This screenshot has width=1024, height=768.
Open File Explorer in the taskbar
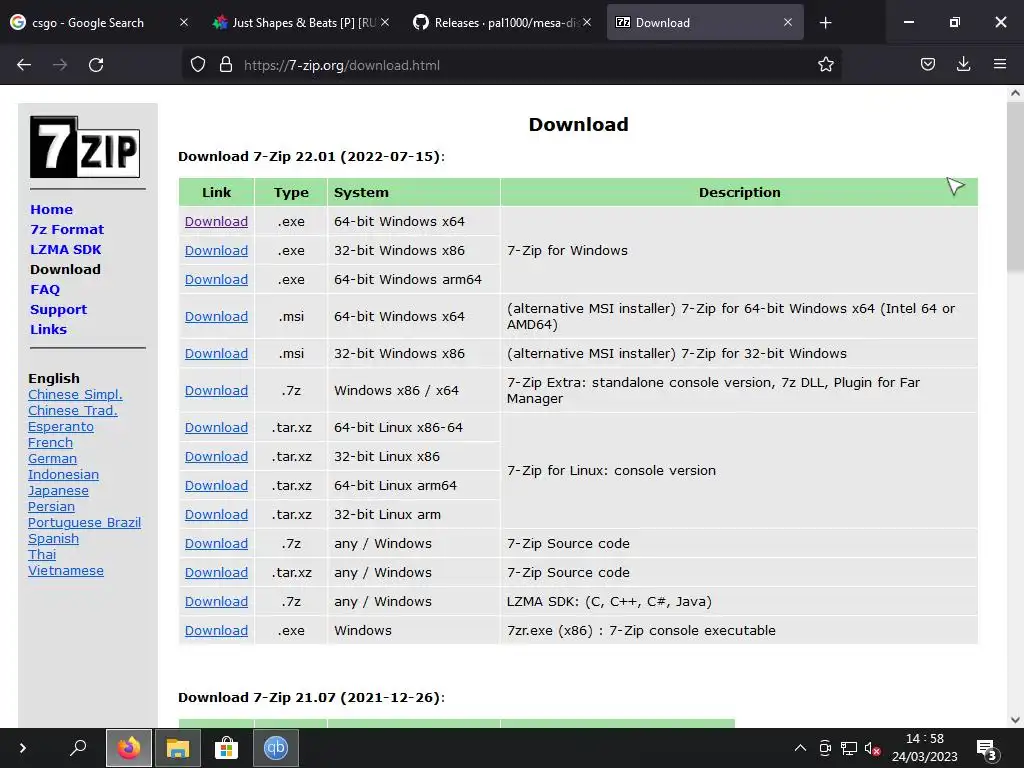pos(178,748)
